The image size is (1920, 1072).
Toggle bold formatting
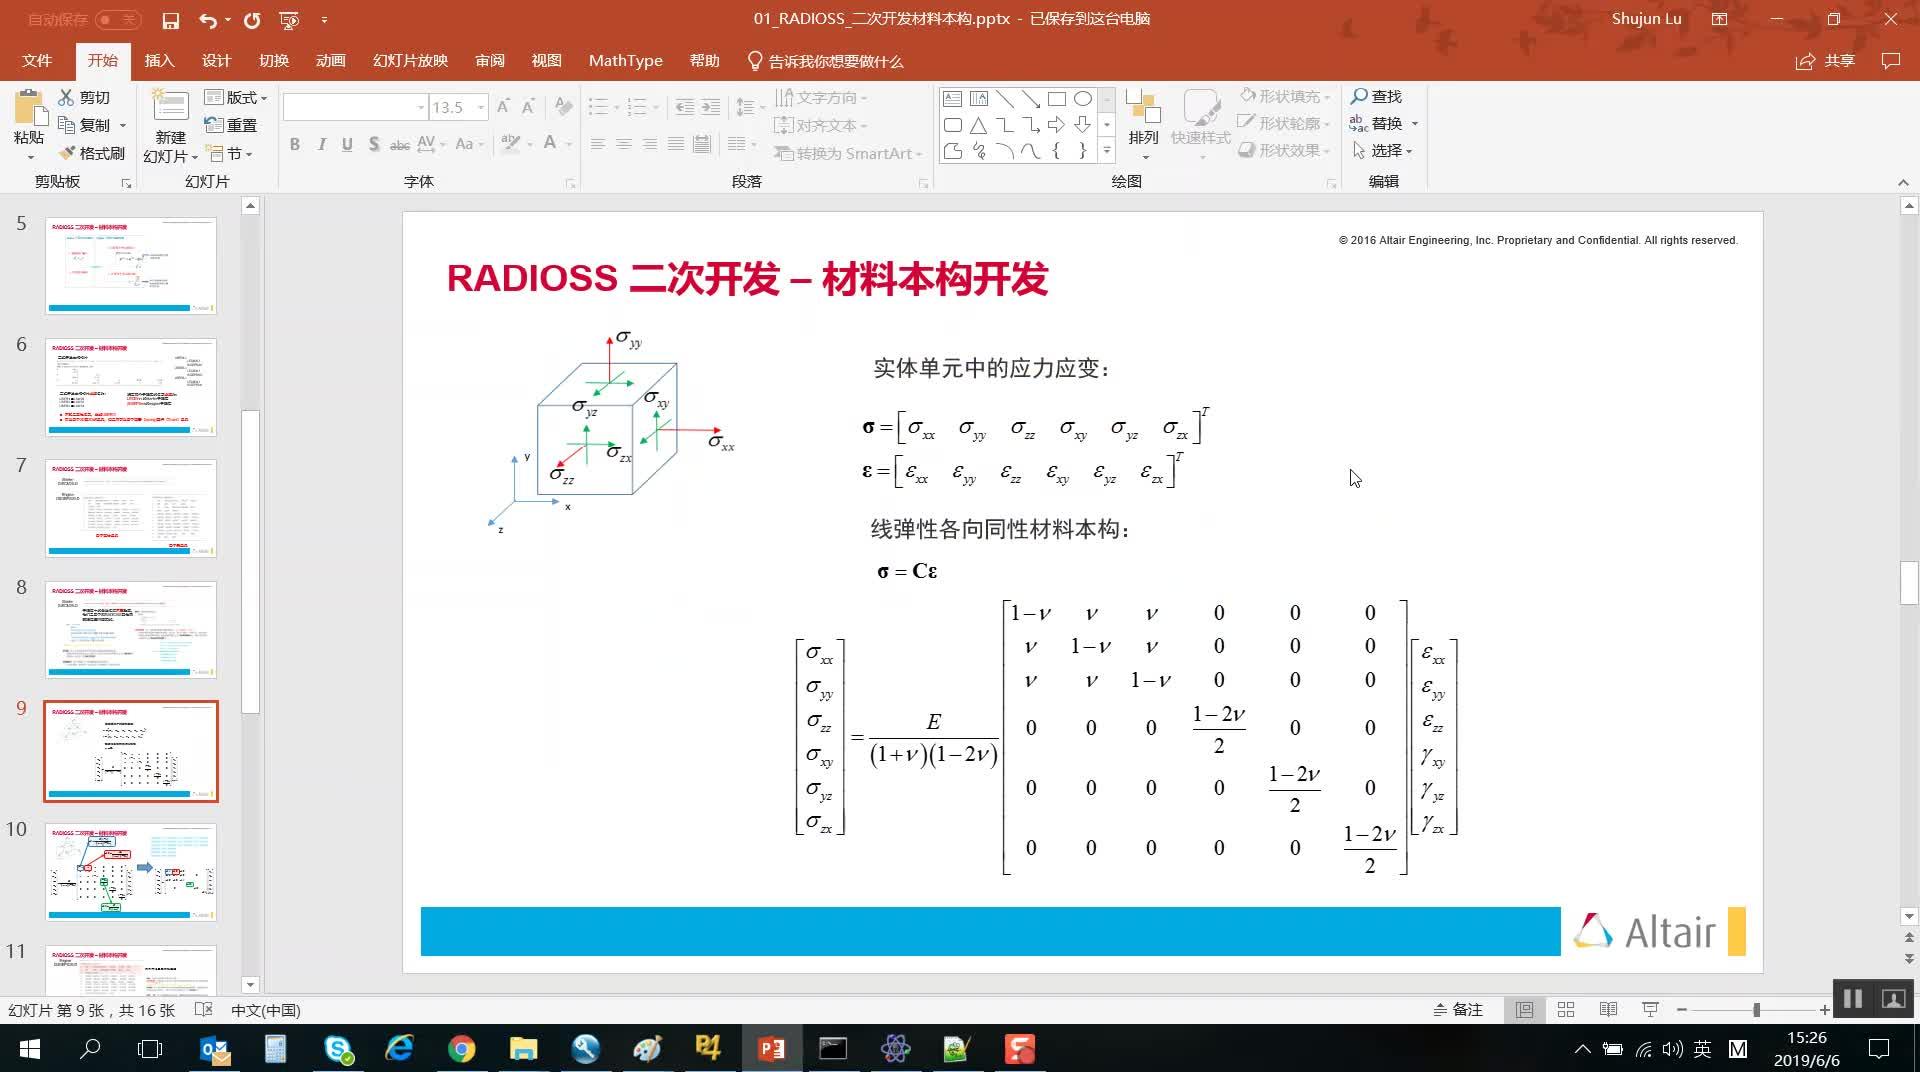point(294,144)
